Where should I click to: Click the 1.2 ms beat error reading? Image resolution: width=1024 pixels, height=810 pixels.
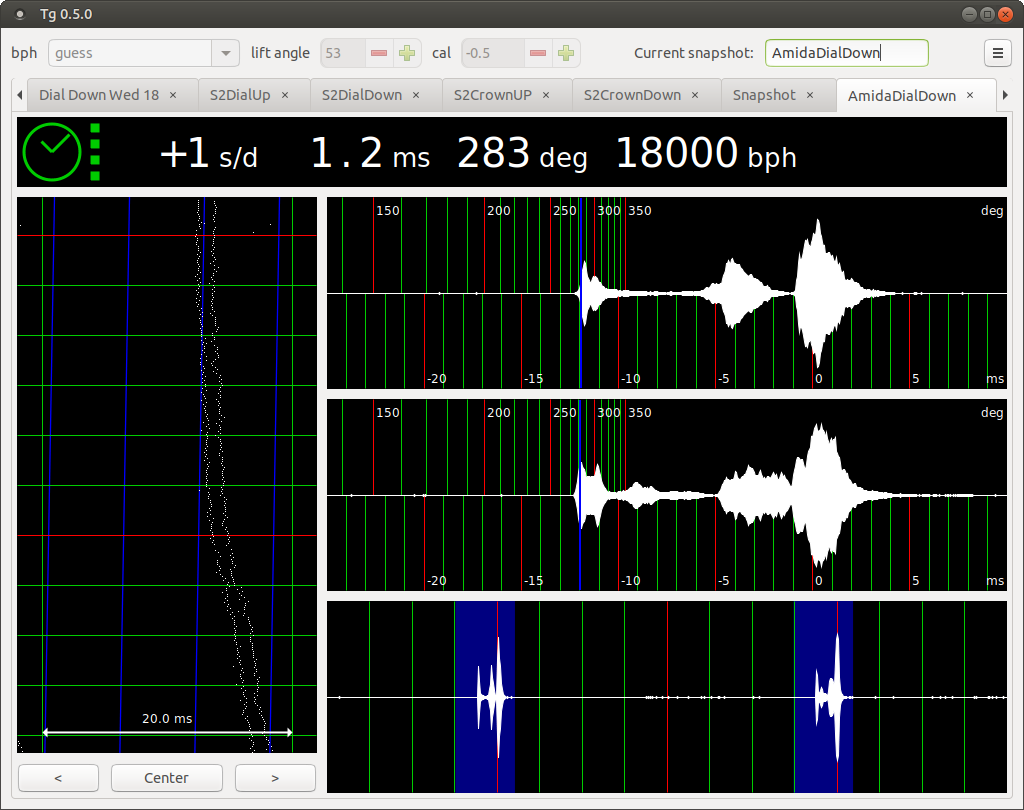point(370,154)
